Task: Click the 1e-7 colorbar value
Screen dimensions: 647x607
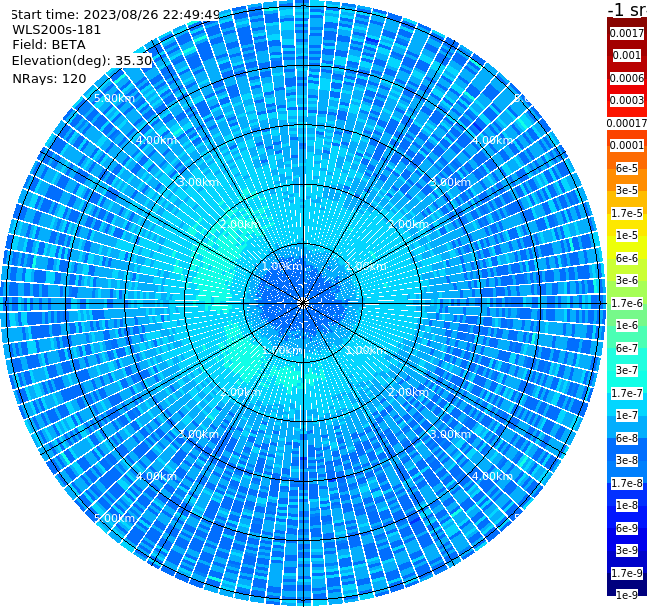Action: pyautogui.click(x=627, y=415)
